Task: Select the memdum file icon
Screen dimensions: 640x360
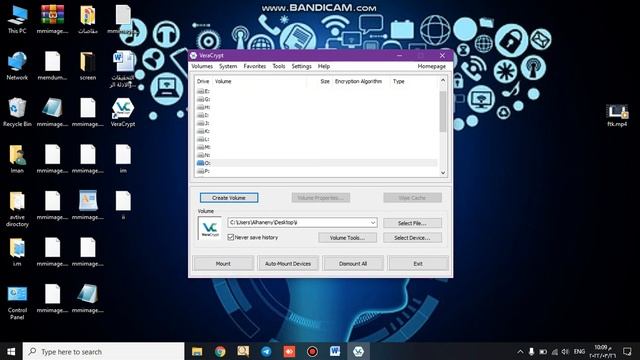Action: 52,65
